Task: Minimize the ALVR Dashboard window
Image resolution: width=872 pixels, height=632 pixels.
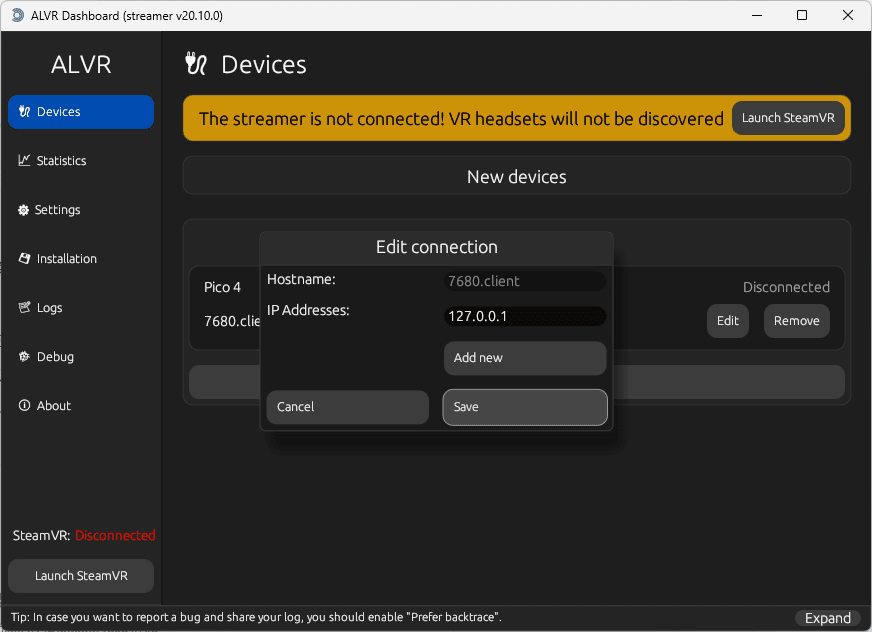Action: click(757, 15)
